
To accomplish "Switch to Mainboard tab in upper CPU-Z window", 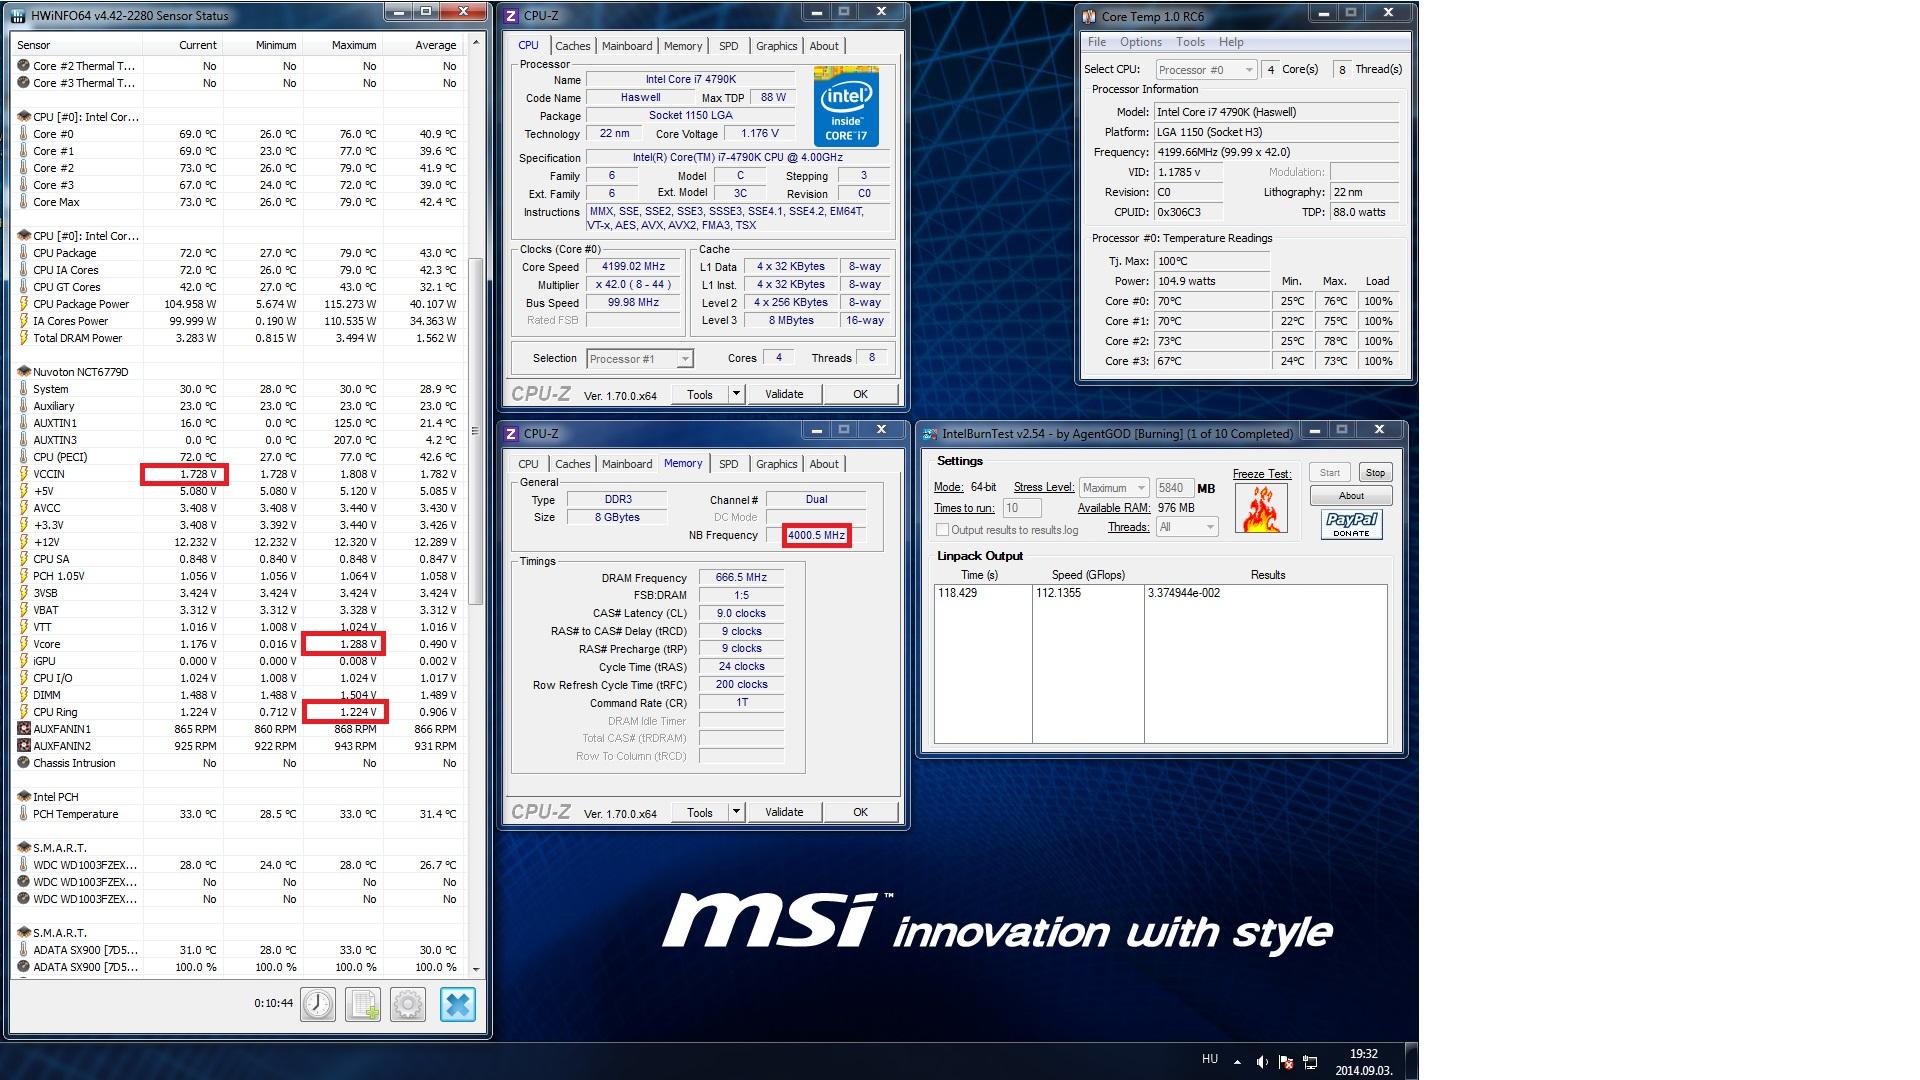I will click(627, 46).
